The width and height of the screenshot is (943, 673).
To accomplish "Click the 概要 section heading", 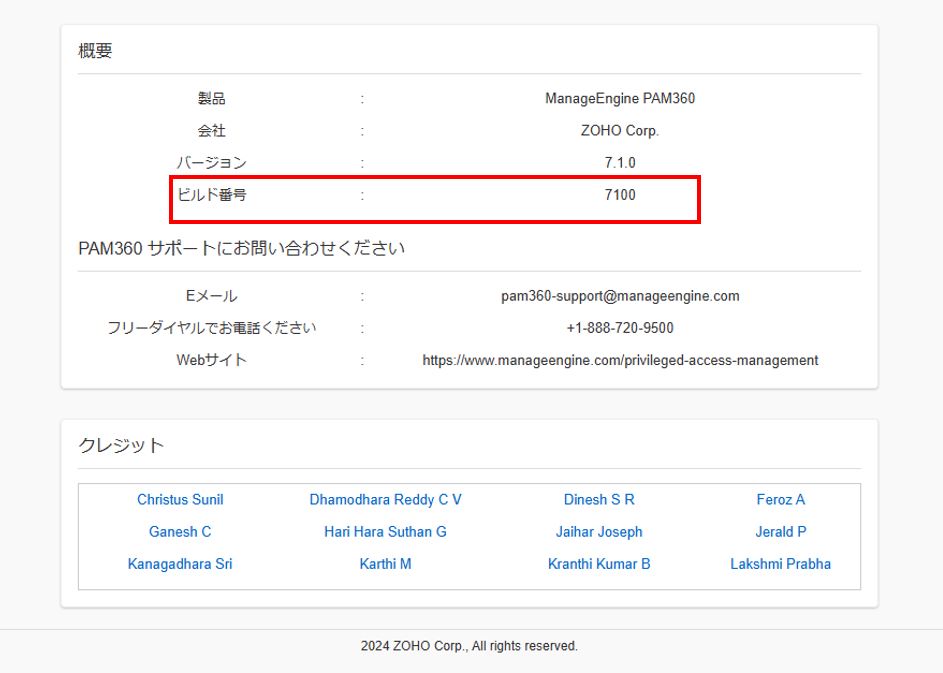I will [x=95, y=51].
